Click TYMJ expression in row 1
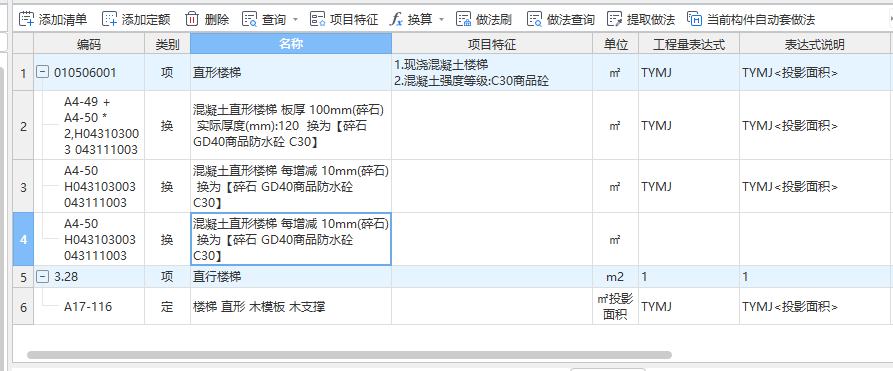Screen dimensions: 893x371 point(689,73)
